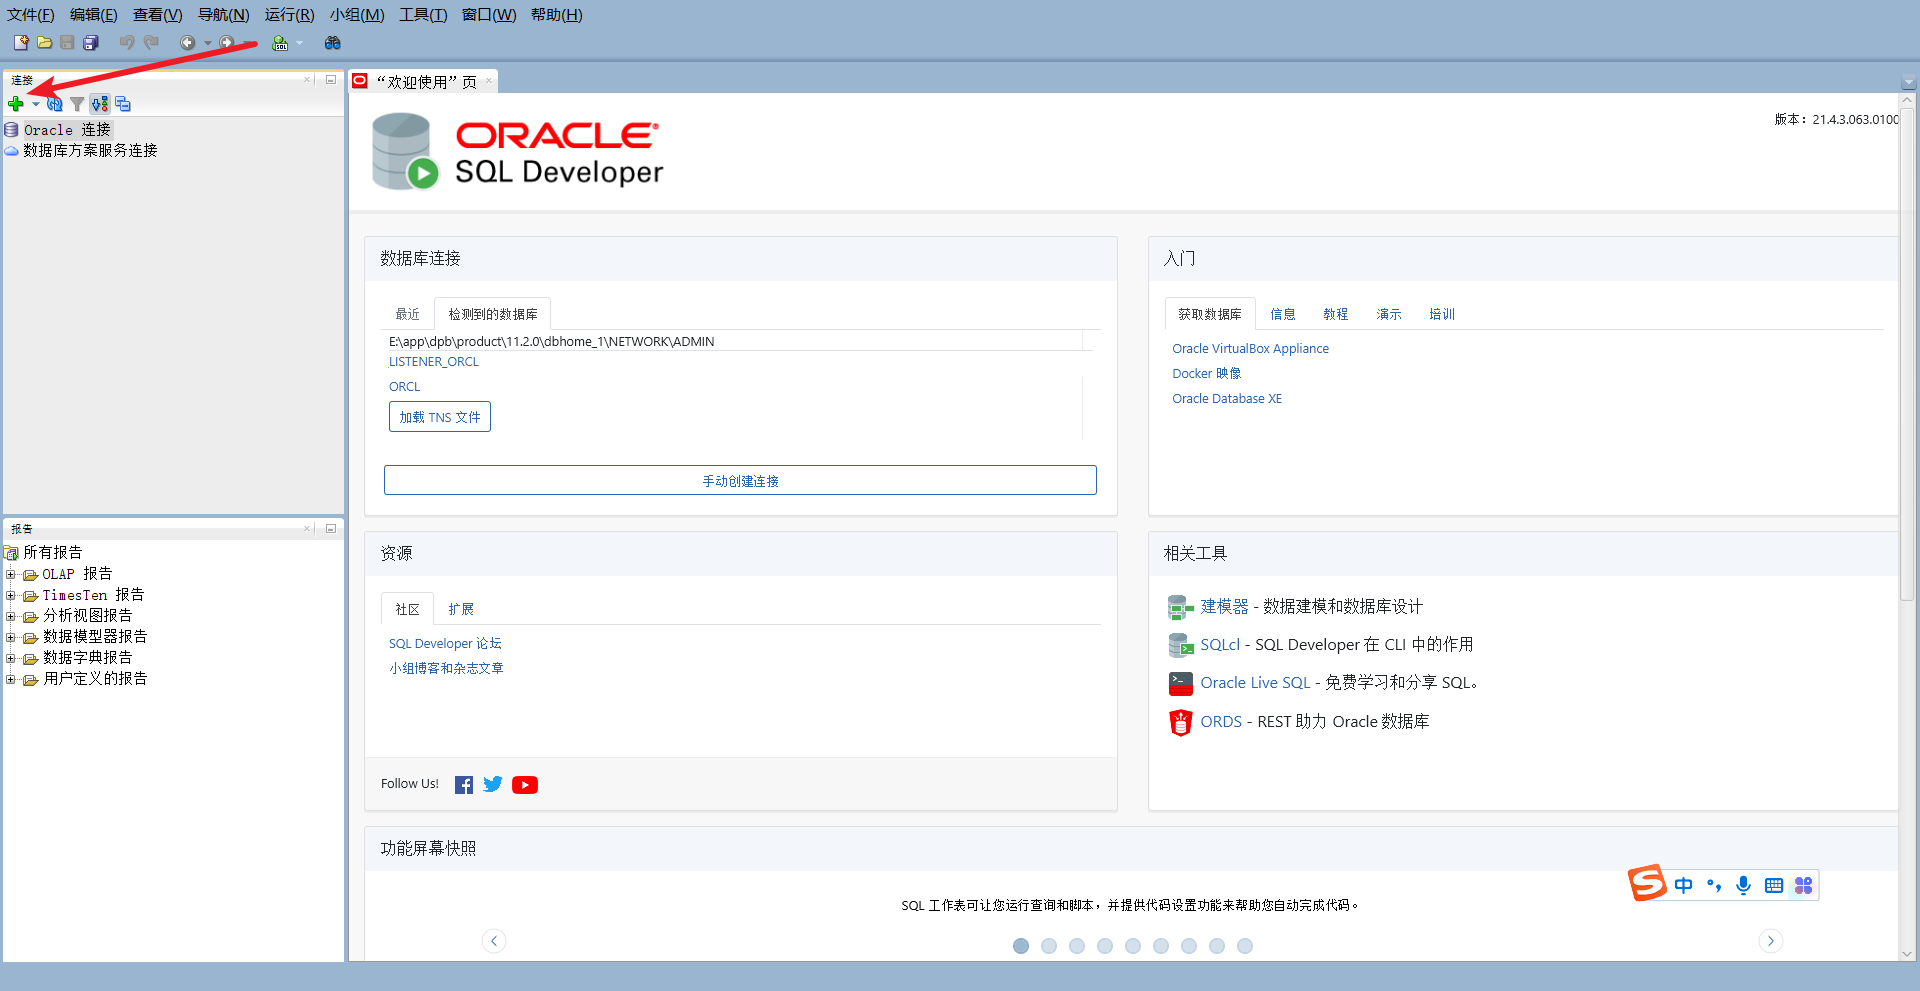Image resolution: width=1920 pixels, height=991 pixels.
Task: Click the Oracle Live SQL red icon
Action: coord(1181,683)
